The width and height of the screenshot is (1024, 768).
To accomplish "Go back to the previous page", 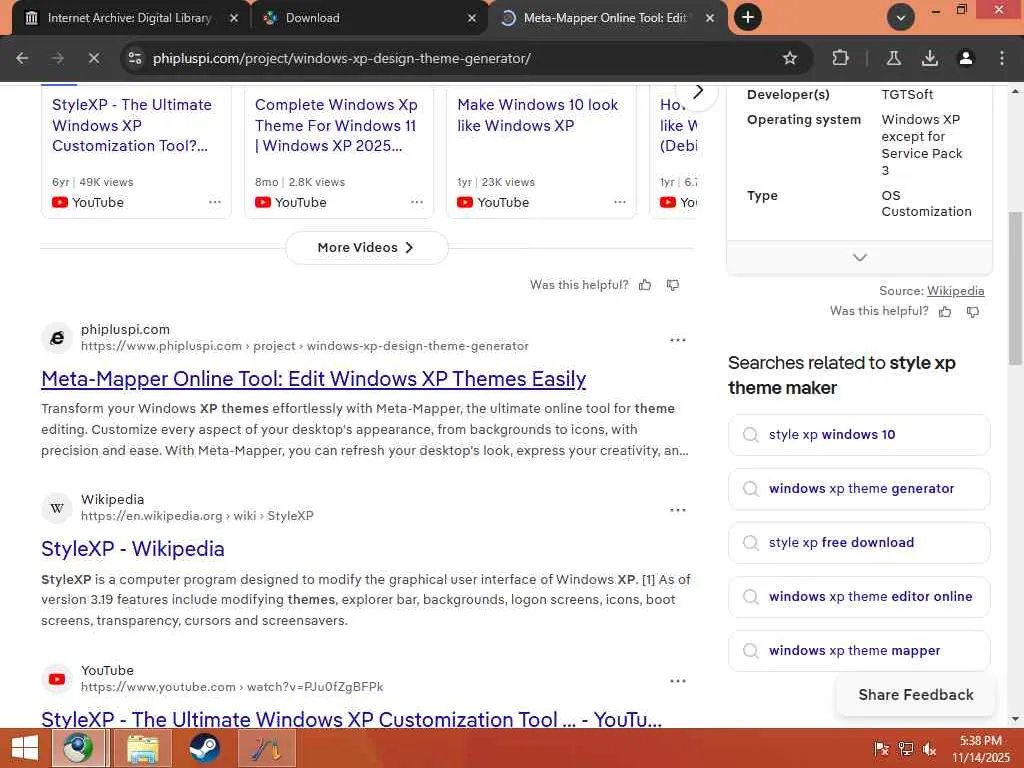I will [22, 58].
